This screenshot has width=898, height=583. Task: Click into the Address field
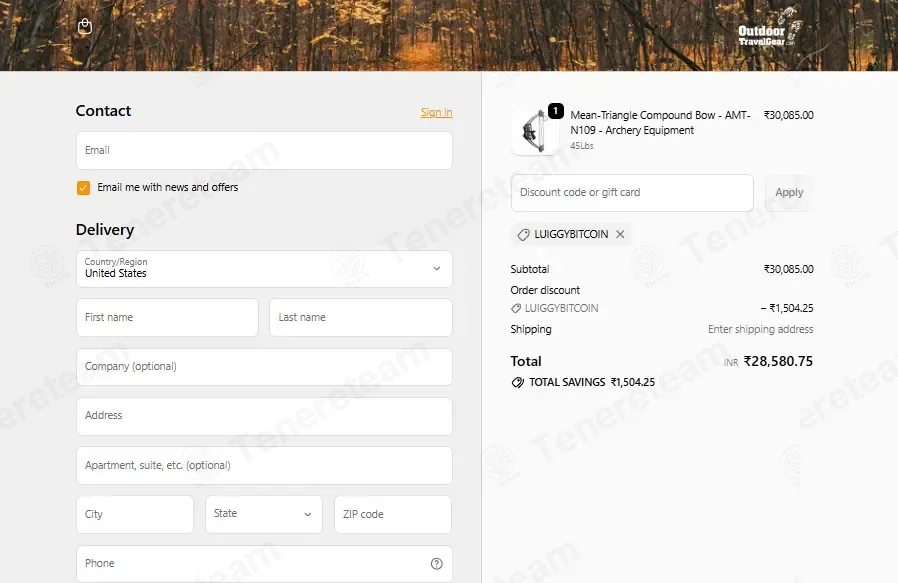(x=264, y=416)
